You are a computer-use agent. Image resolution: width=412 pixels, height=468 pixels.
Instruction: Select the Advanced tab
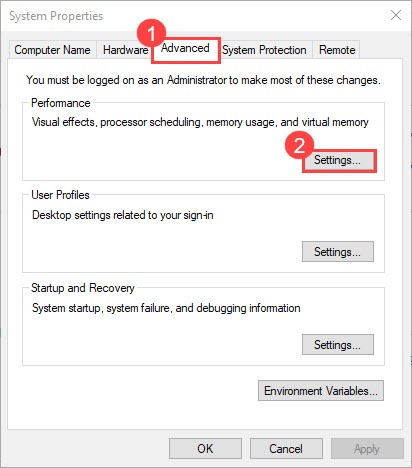pyautogui.click(x=185, y=49)
